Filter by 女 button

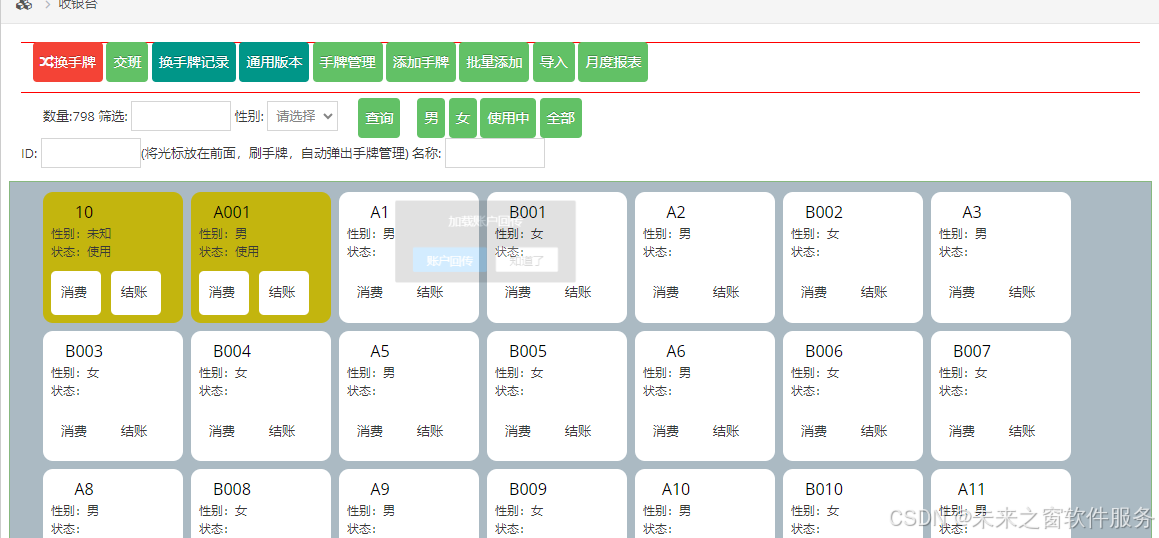[463, 118]
